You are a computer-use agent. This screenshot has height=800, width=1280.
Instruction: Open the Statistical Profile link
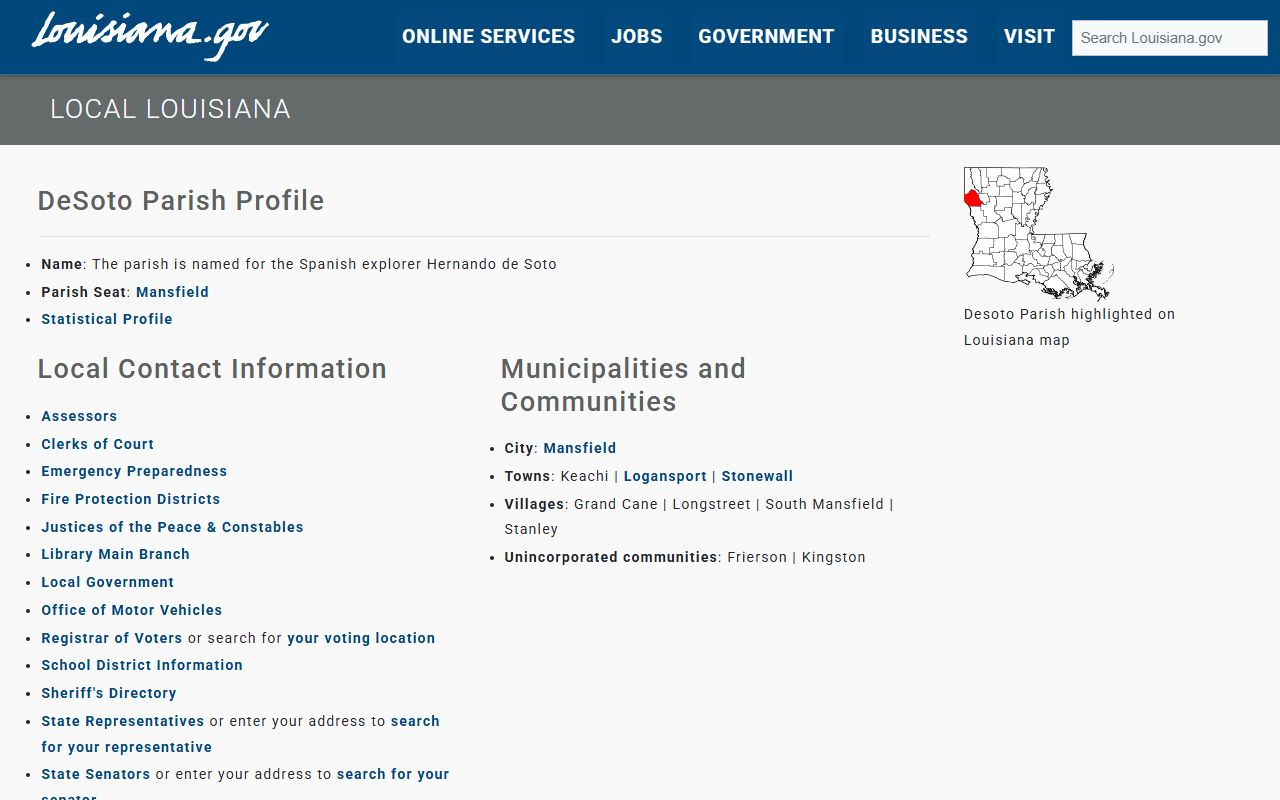click(107, 319)
